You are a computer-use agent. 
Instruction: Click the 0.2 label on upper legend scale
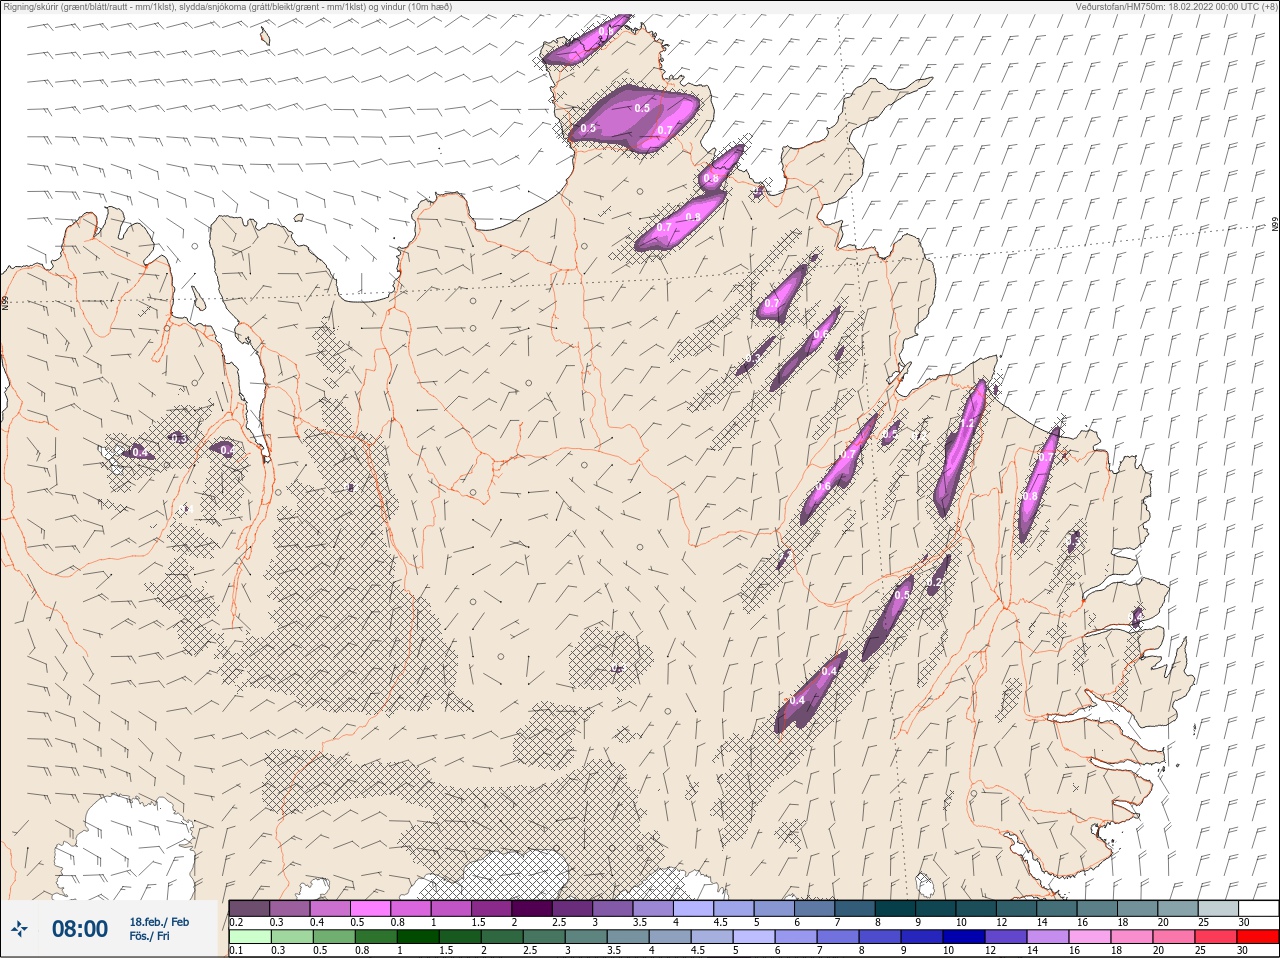coord(236,922)
